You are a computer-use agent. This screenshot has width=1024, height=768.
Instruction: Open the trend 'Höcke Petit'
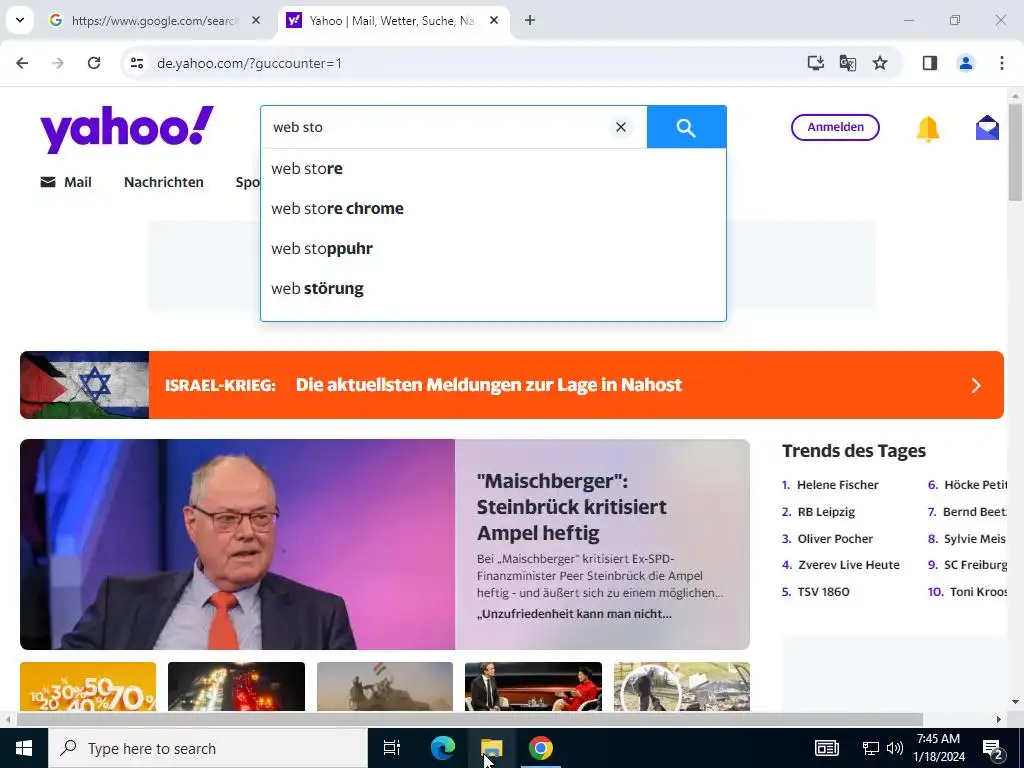[x=976, y=485]
